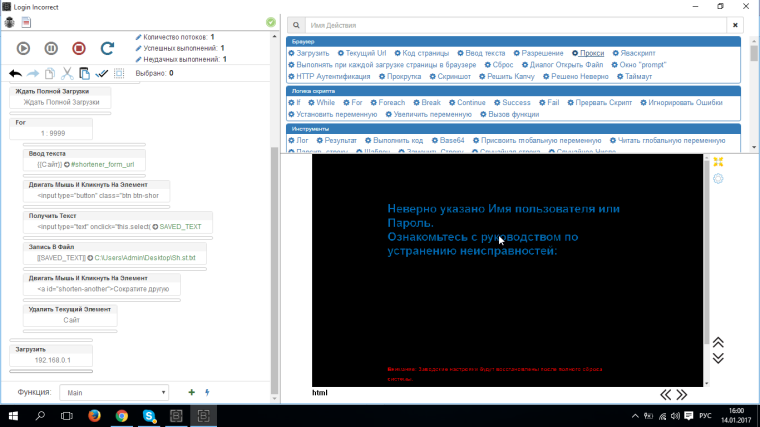760x427 pixels.
Task: Add Прервать Скрипт action
Action: pyautogui.click(x=600, y=103)
